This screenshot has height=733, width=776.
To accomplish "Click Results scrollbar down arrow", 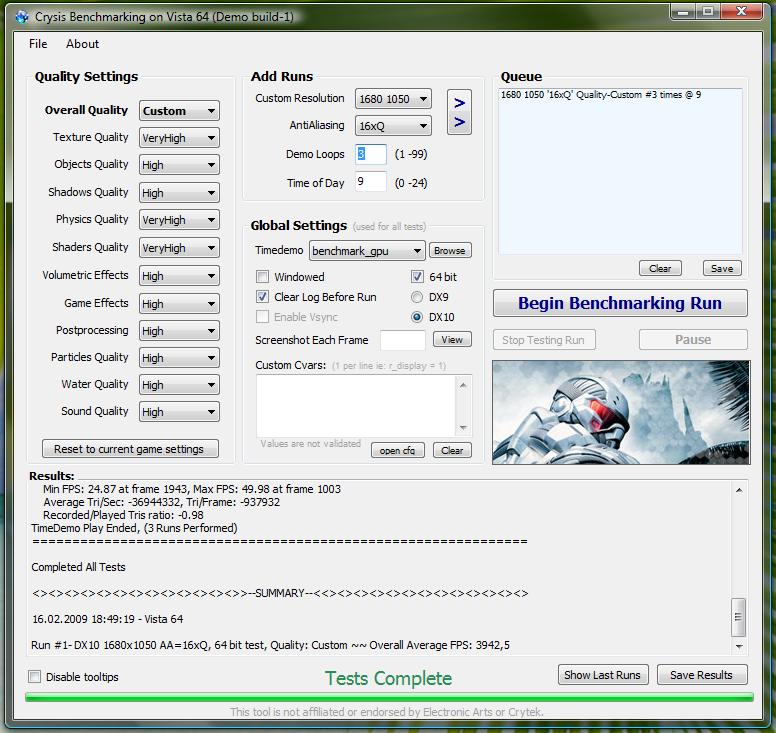I will [739, 646].
